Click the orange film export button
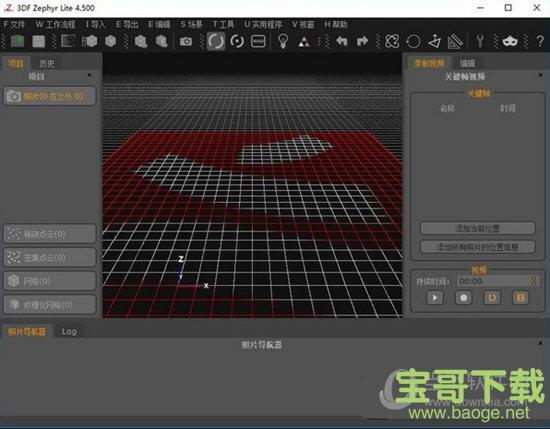The width and height of the screenshot is (550, 429). pos(521,298)
